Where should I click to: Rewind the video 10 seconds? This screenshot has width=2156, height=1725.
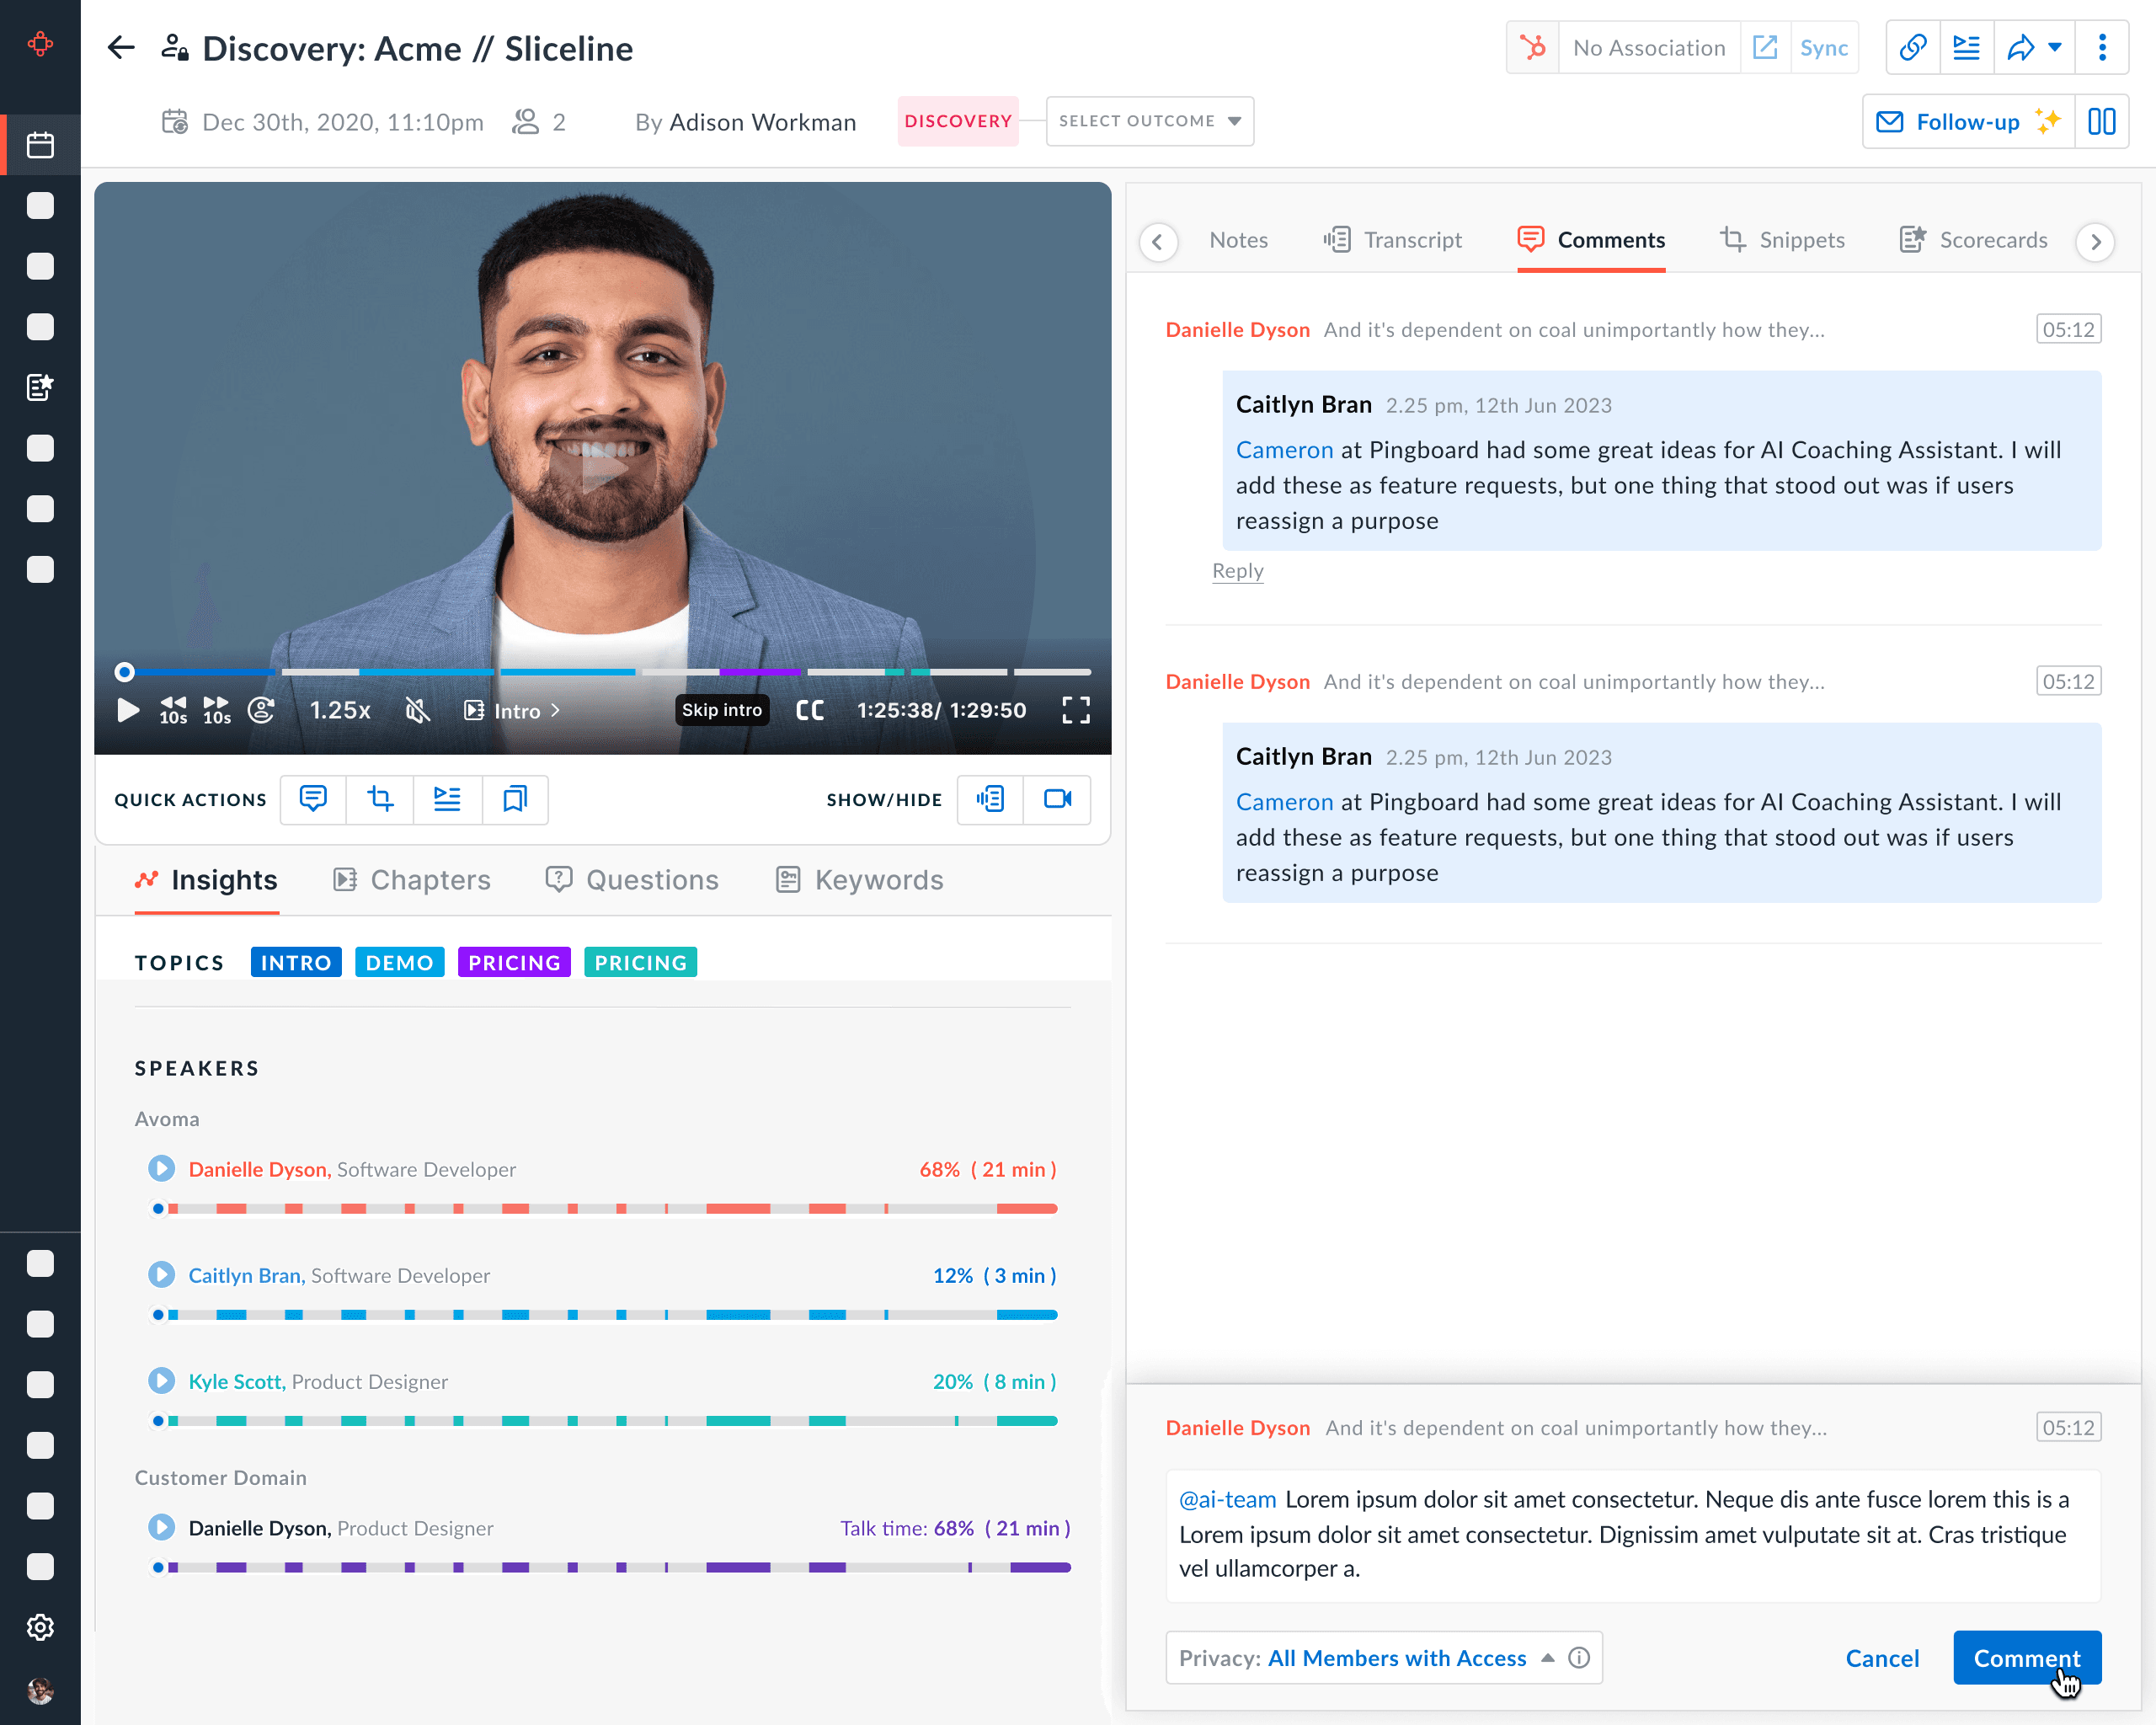[x=173, y=710]
